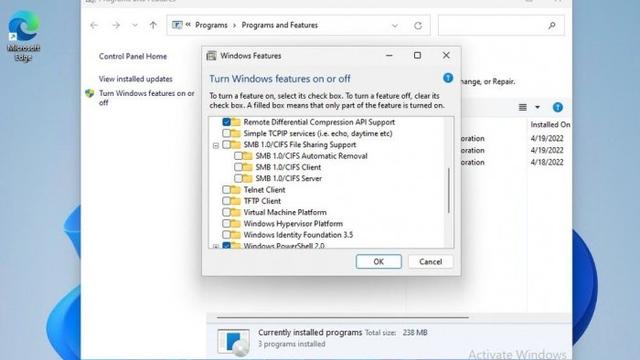Click folder icon of Windows Hypervisor Platform

click(236, 224)
